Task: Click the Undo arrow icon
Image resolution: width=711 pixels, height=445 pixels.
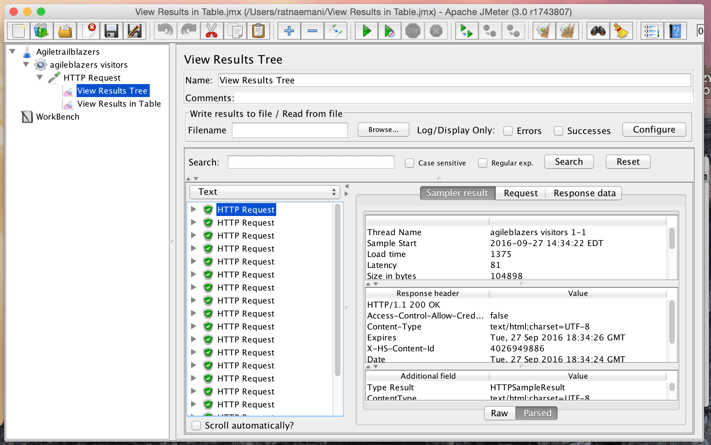Action: coord(165,31)
